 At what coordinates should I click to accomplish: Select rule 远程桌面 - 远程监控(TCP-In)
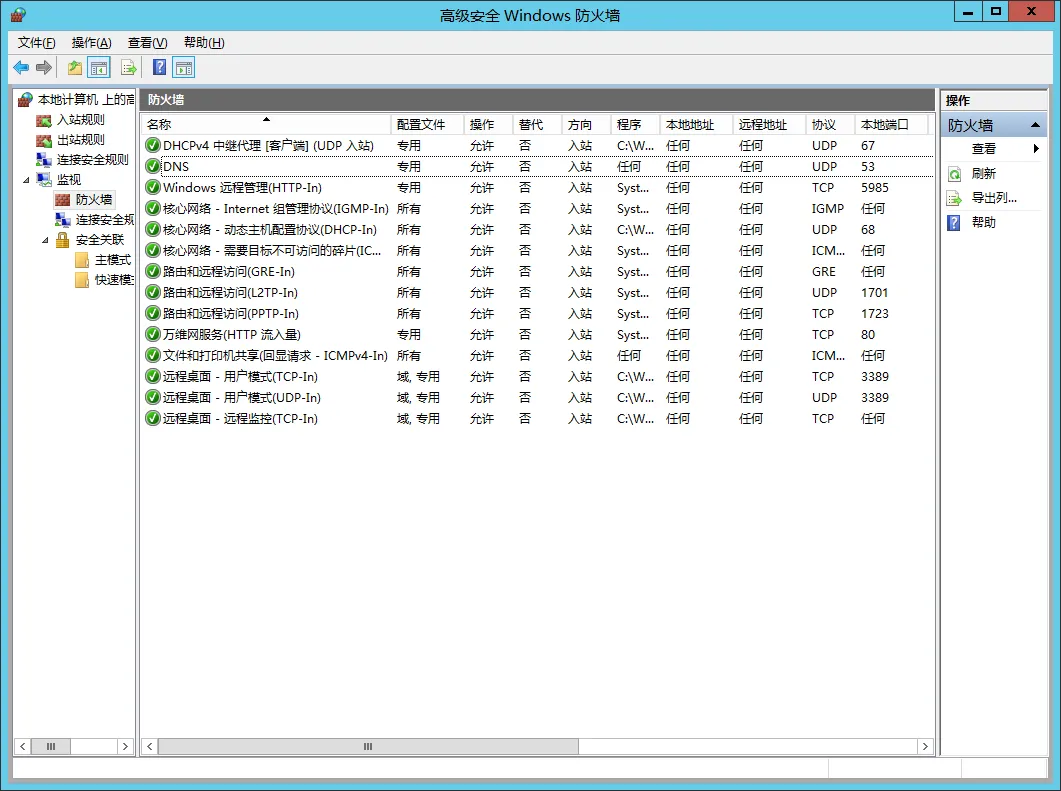pos(539,418)
